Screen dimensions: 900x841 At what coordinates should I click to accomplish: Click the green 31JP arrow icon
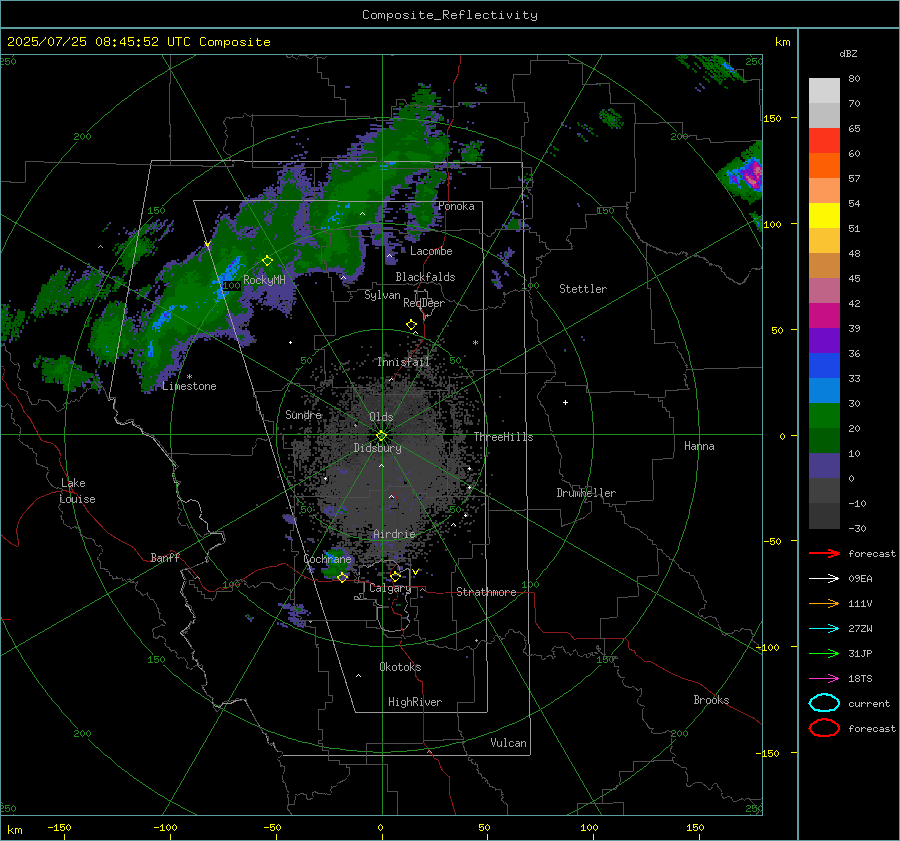(x=824, y=653)
